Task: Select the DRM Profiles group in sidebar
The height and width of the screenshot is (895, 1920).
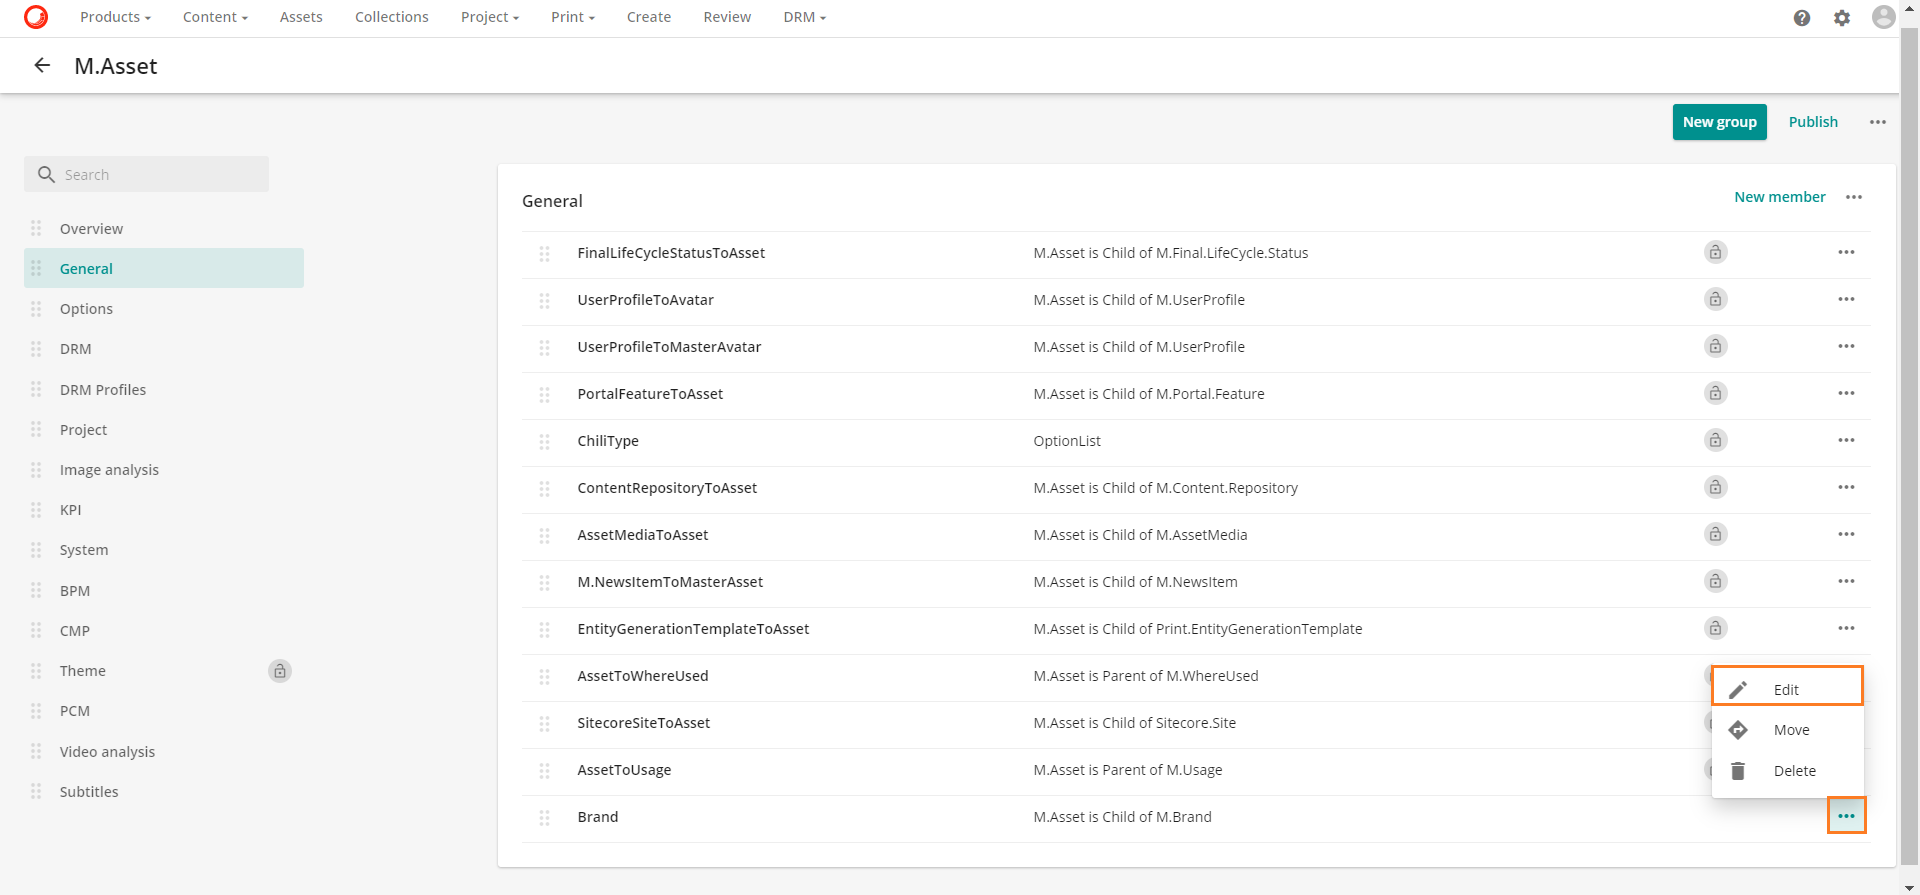Action: [103, 390]
